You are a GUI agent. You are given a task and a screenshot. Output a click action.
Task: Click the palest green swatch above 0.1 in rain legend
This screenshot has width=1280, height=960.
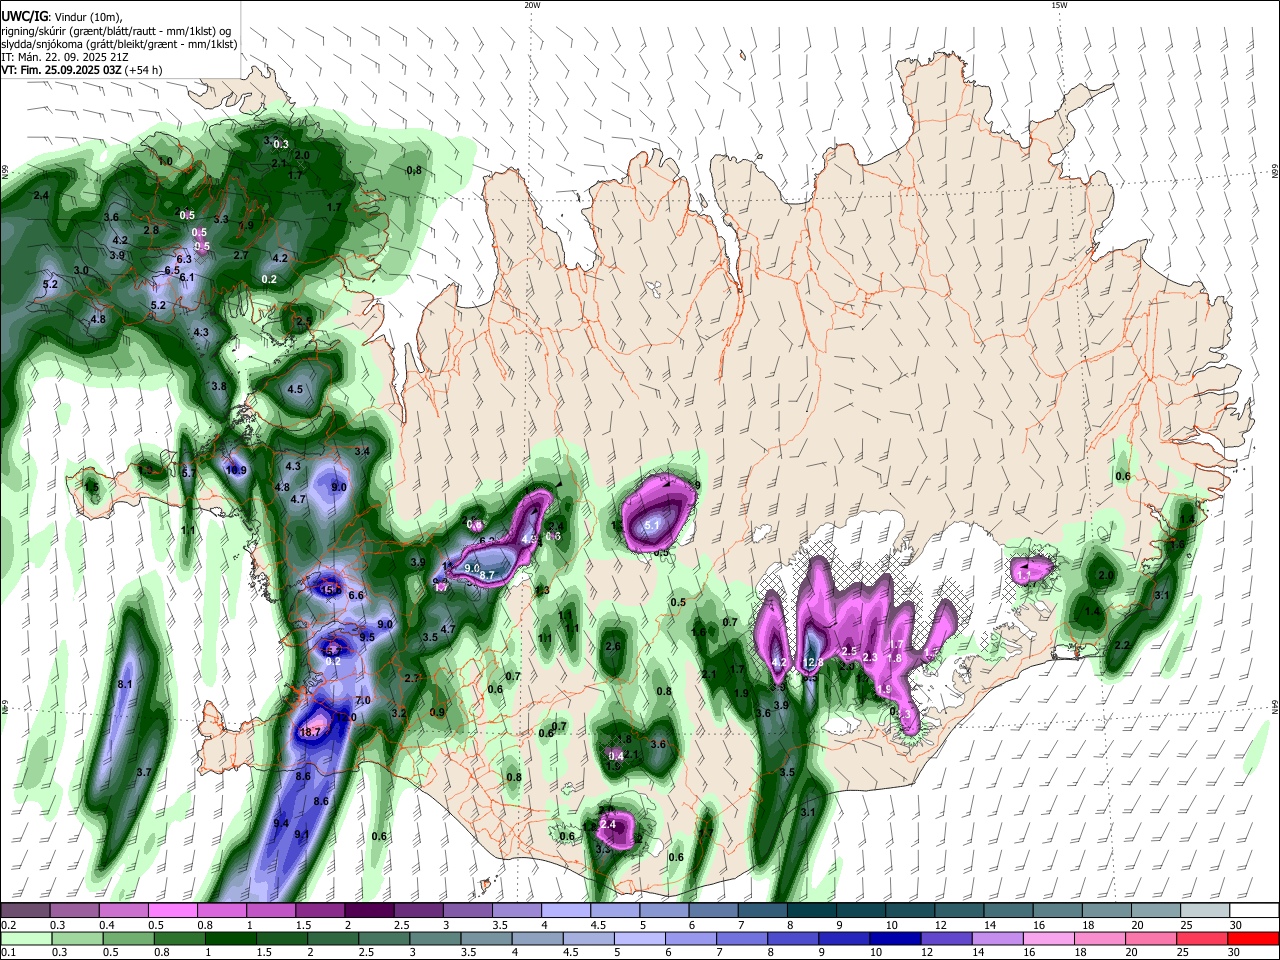[25, 938]
